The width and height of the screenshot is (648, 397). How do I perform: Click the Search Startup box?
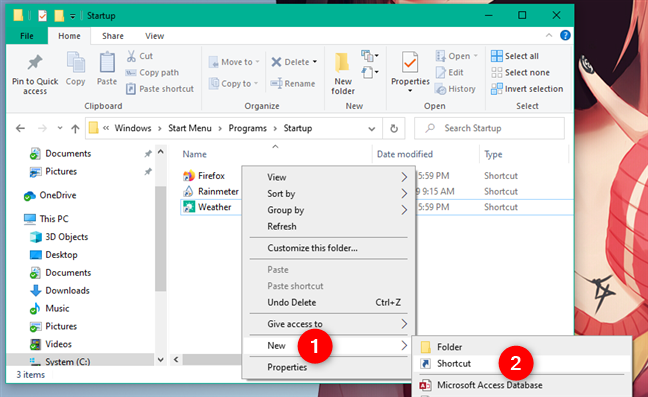(489, 128)
